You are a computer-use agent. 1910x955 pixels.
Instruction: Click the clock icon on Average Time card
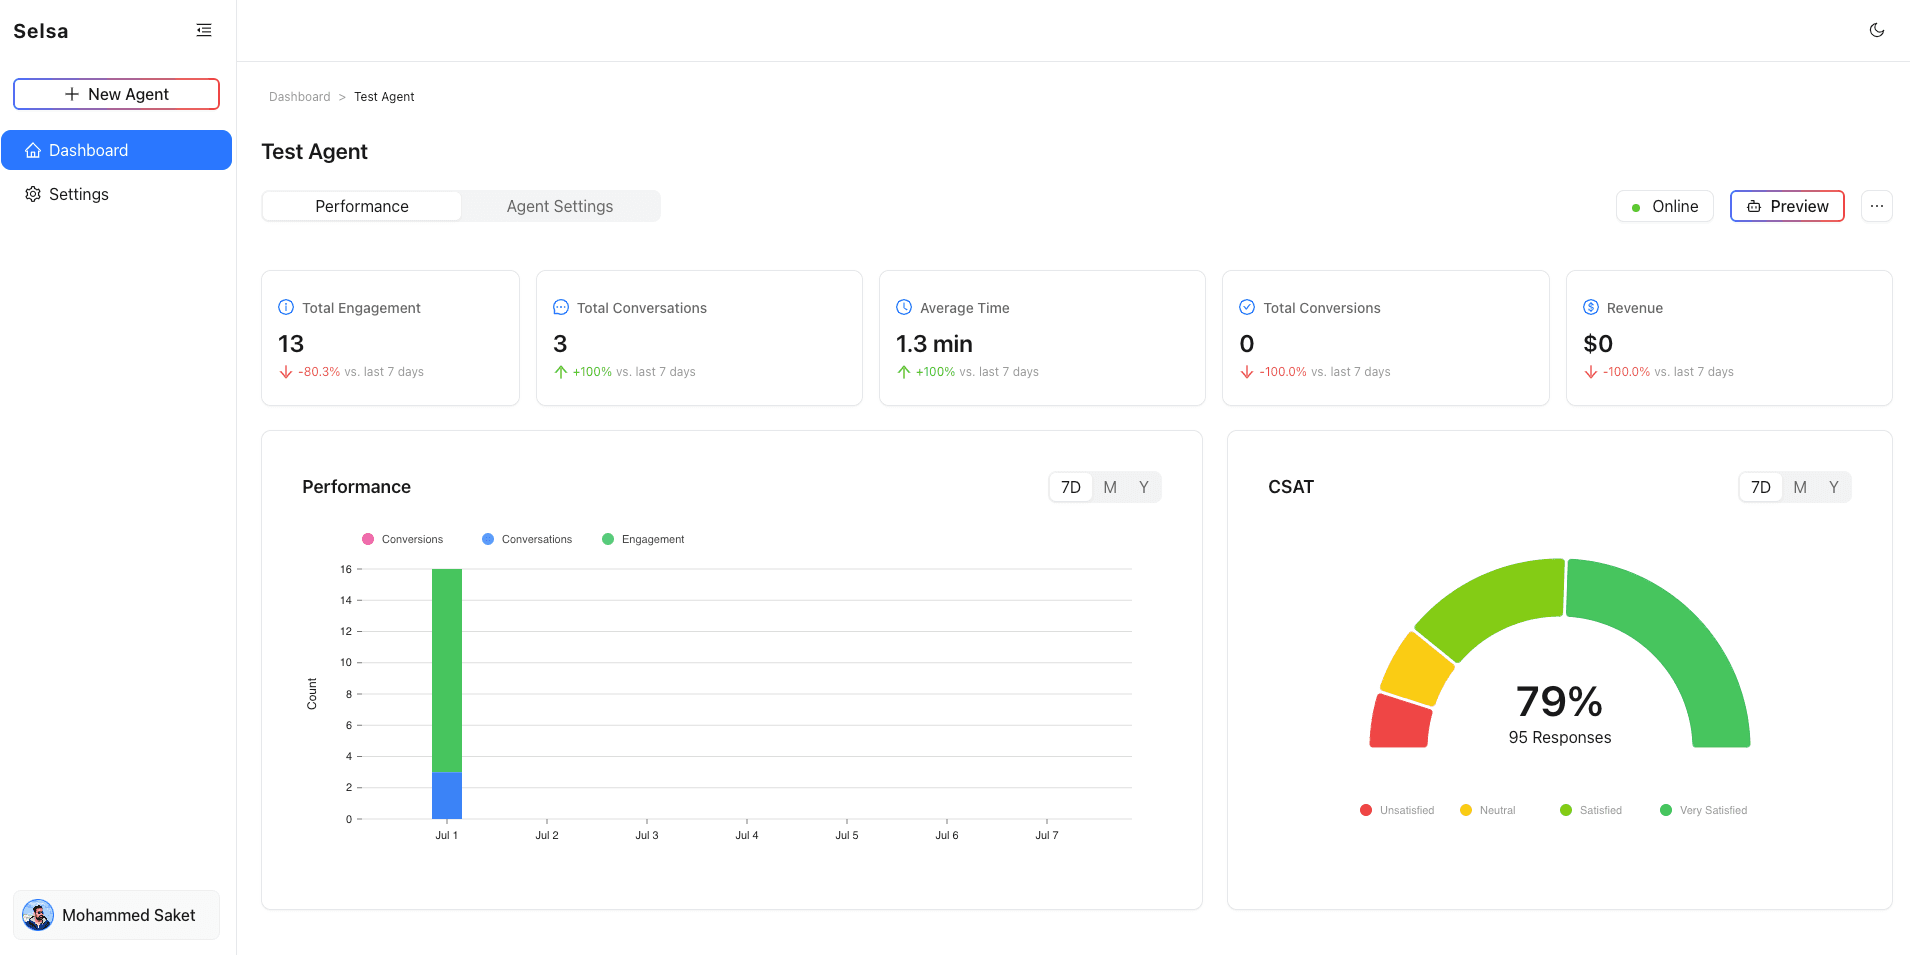pos(904,307)
